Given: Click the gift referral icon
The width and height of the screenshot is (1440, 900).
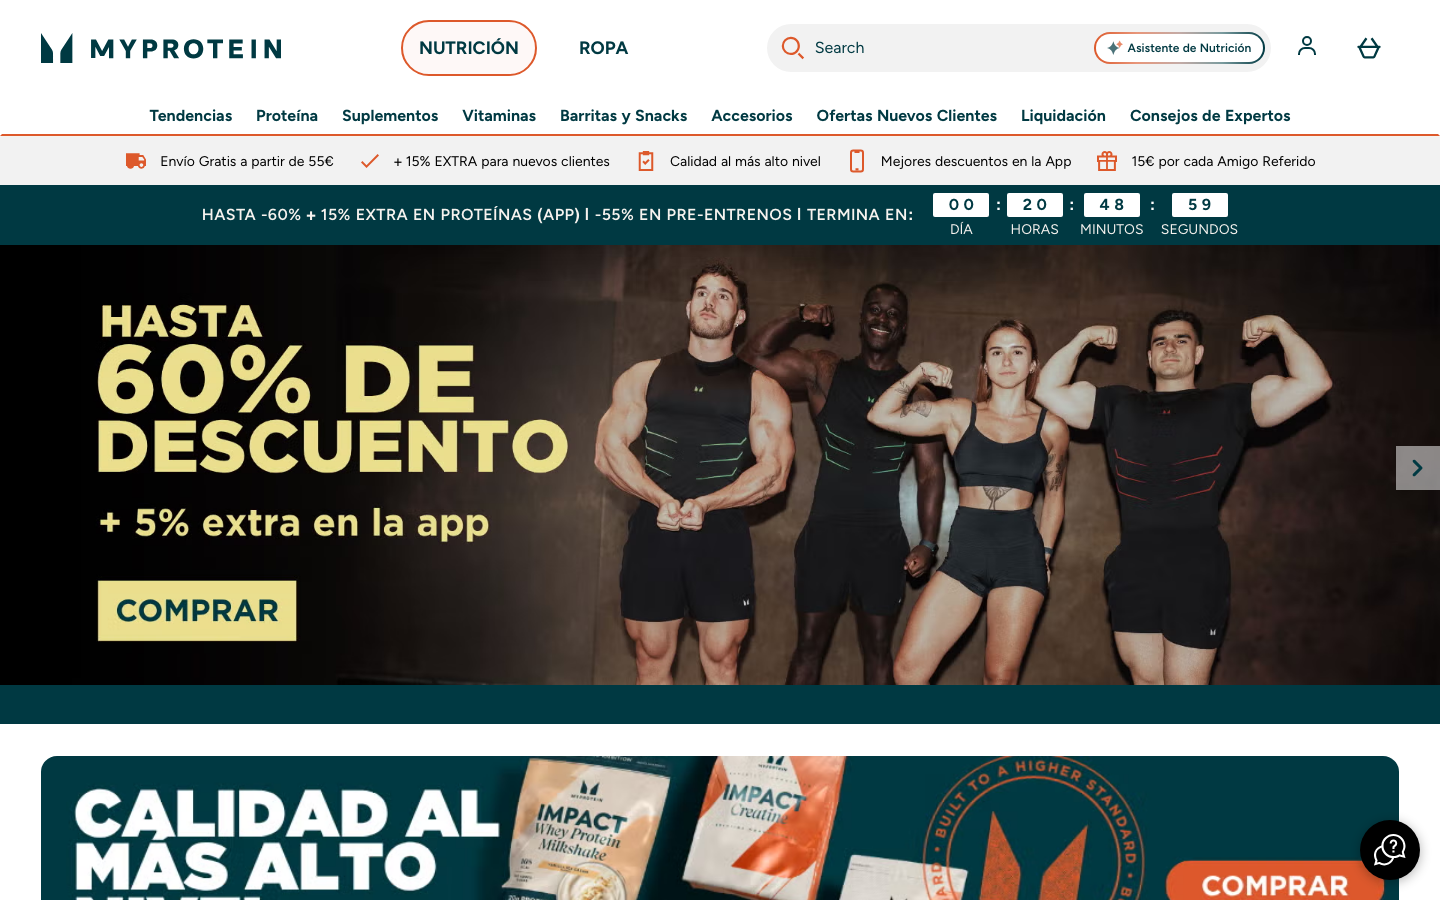Looking at the screenshot, I should pyautogui.click(x=1107, y=161).
